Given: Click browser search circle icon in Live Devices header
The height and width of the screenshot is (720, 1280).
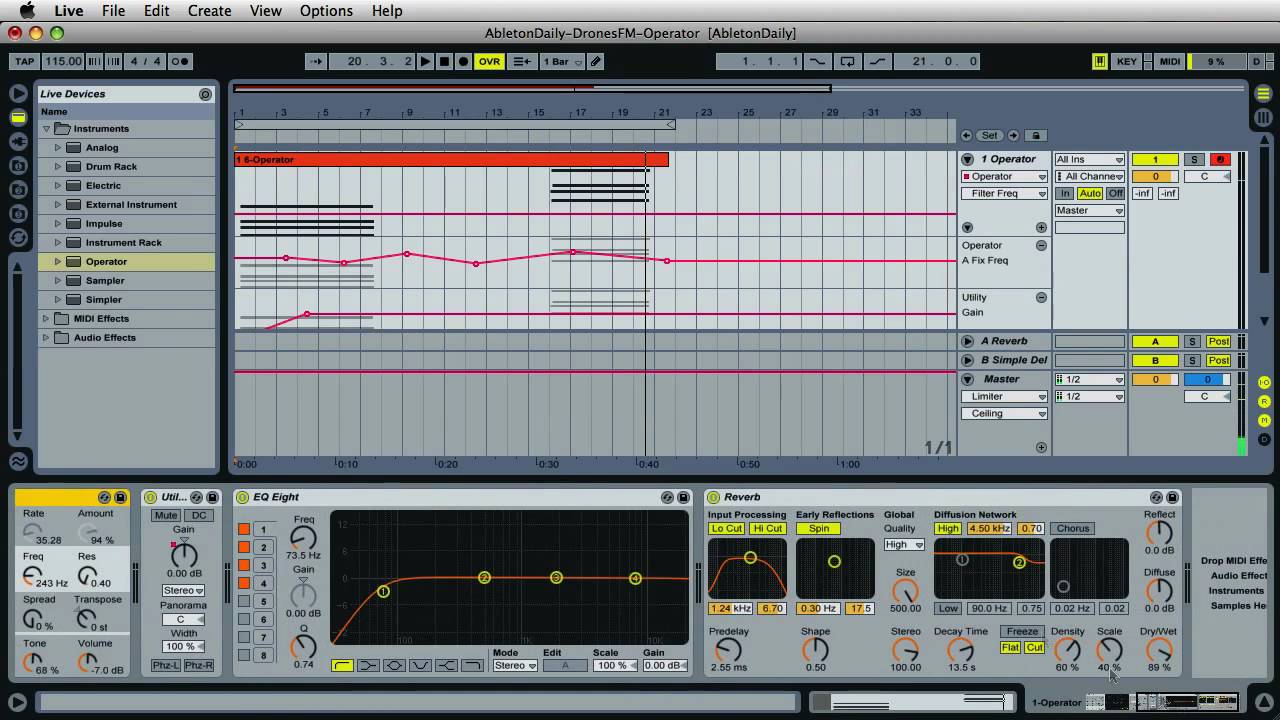Looking at the screenshot, I should [205, 94].
